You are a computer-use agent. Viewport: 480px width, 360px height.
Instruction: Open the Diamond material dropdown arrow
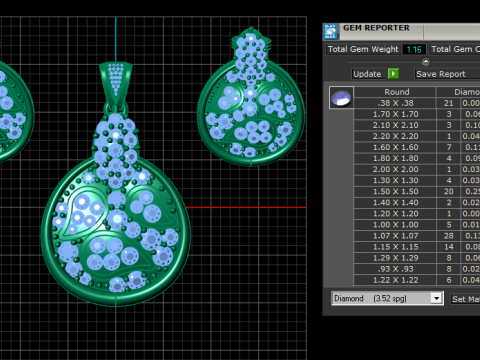(x=436, y=298)
